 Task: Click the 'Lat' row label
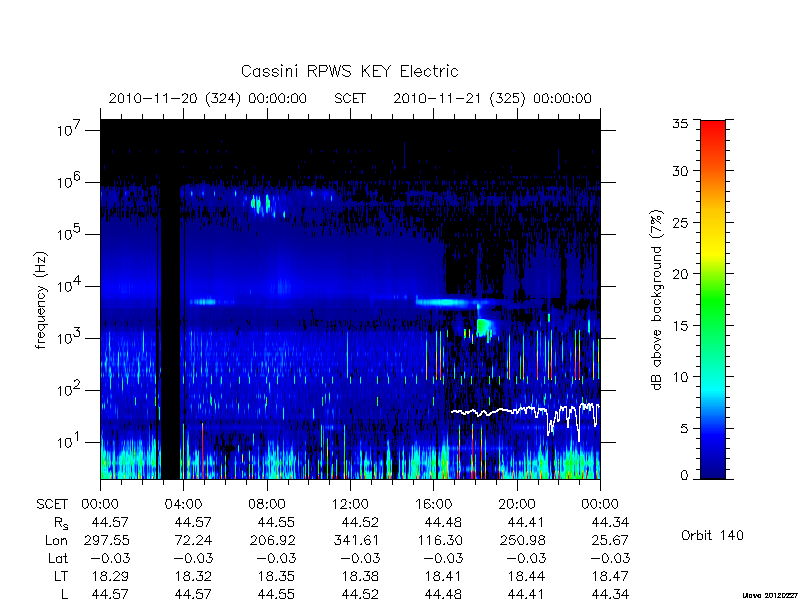coord(58,559)
